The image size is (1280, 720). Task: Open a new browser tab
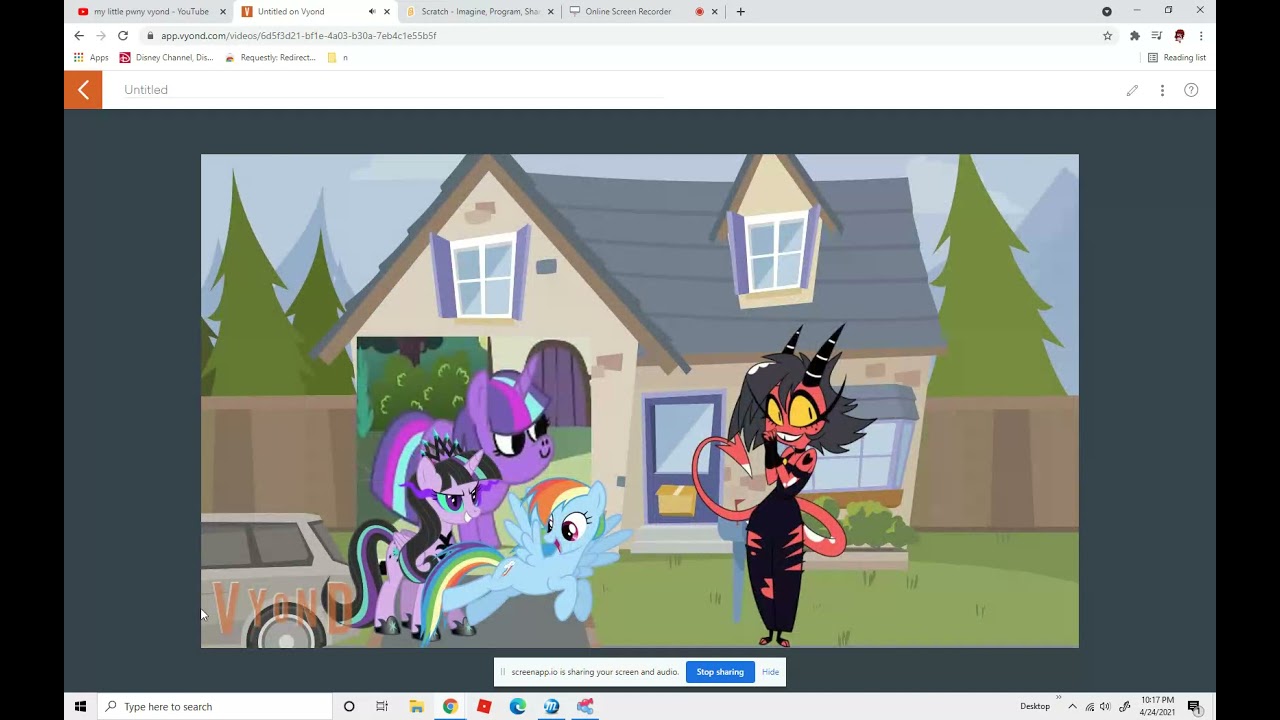coord(740,12)
